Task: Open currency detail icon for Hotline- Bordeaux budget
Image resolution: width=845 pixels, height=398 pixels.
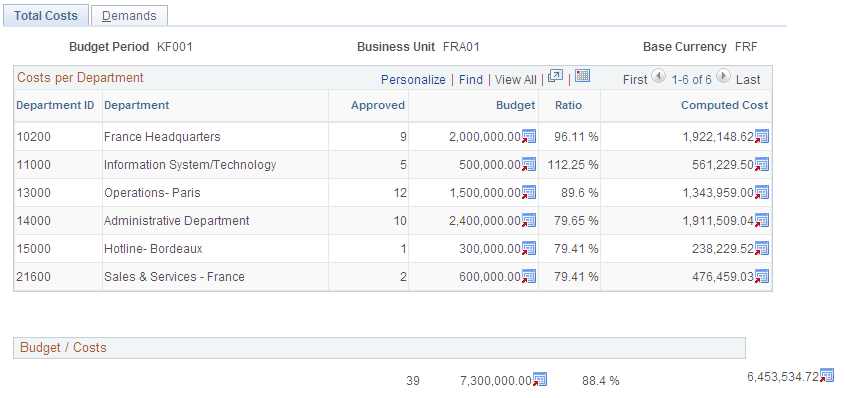Action: click(x=529, y=249)
